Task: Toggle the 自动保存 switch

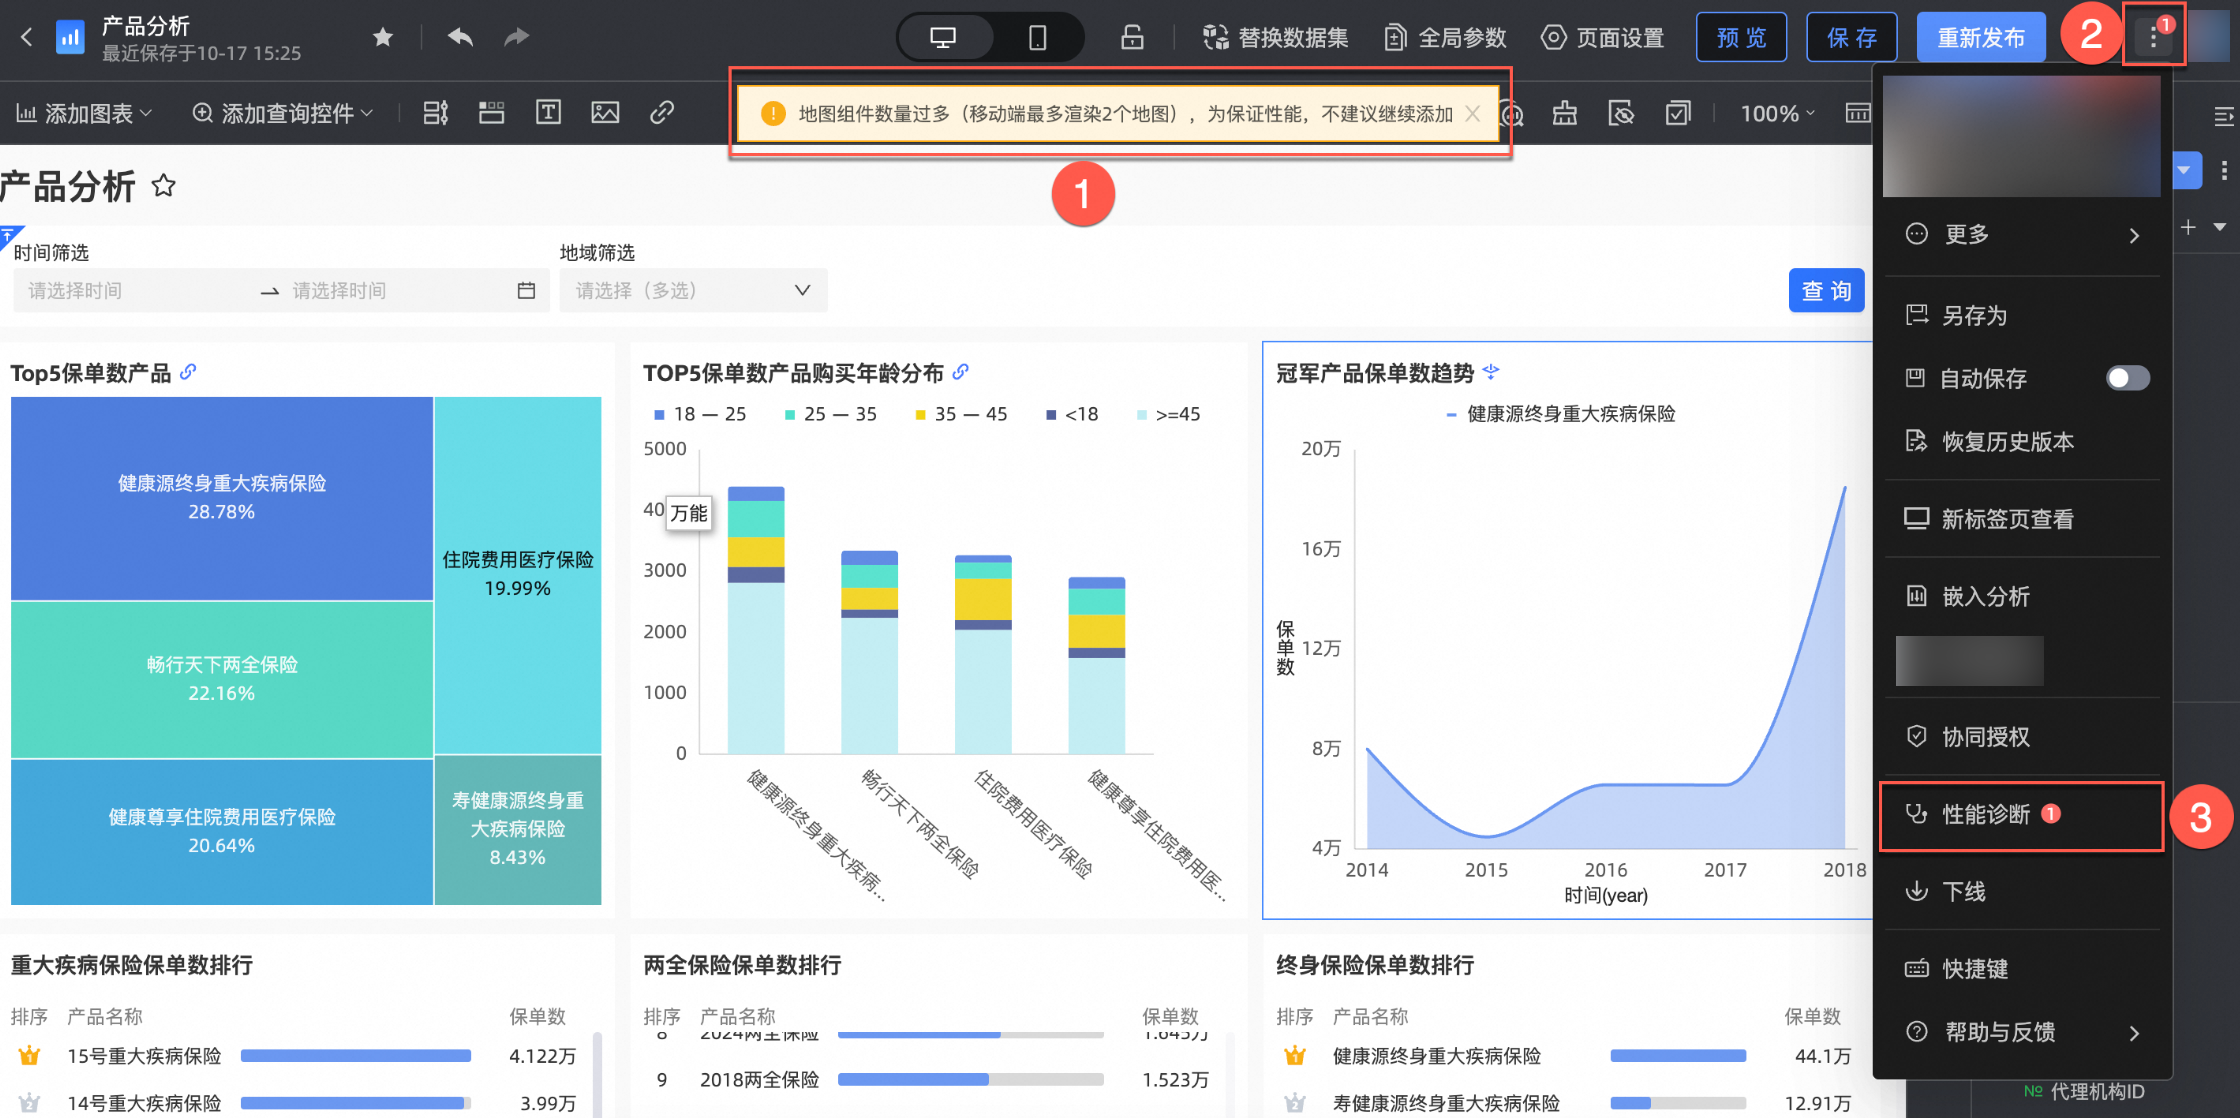Action: coord(2128,378)
